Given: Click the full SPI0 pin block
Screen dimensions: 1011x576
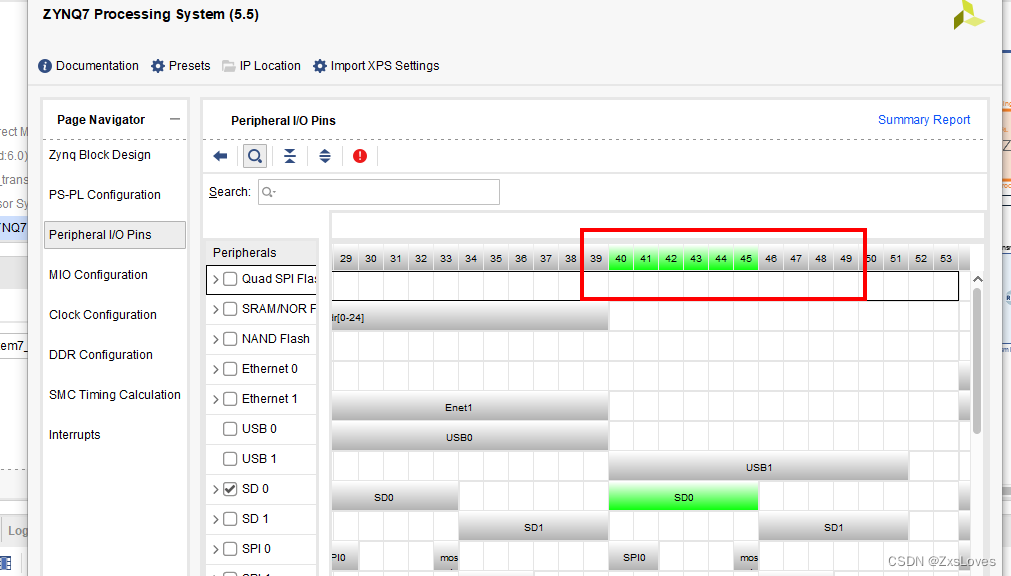Looking at the screenshot, I should tap(634, 557).
